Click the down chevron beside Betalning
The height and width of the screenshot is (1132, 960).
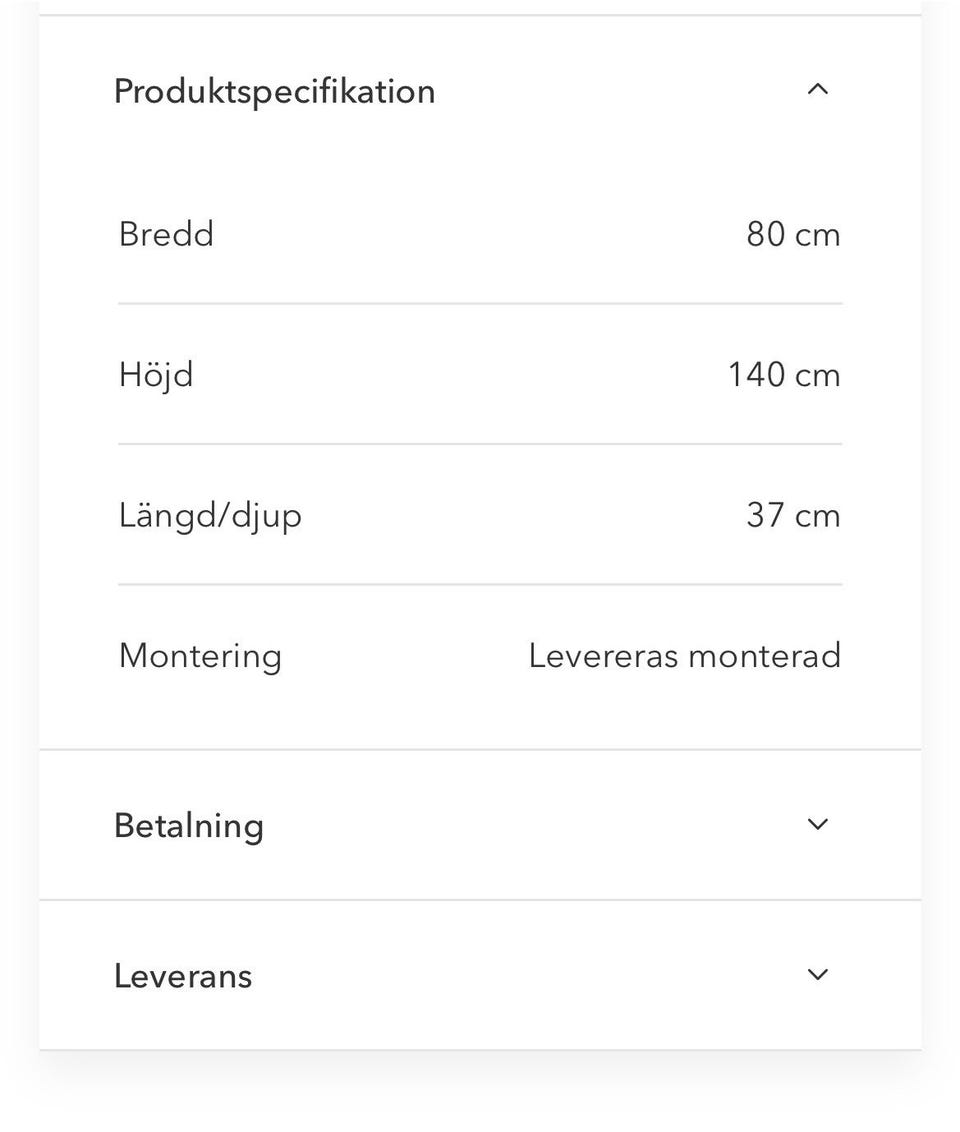click(x=817, y=825)
